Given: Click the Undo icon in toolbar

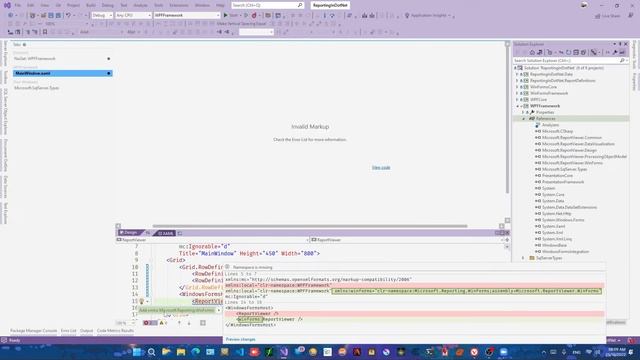Looking at the screenshot, I should click(68, 15).
